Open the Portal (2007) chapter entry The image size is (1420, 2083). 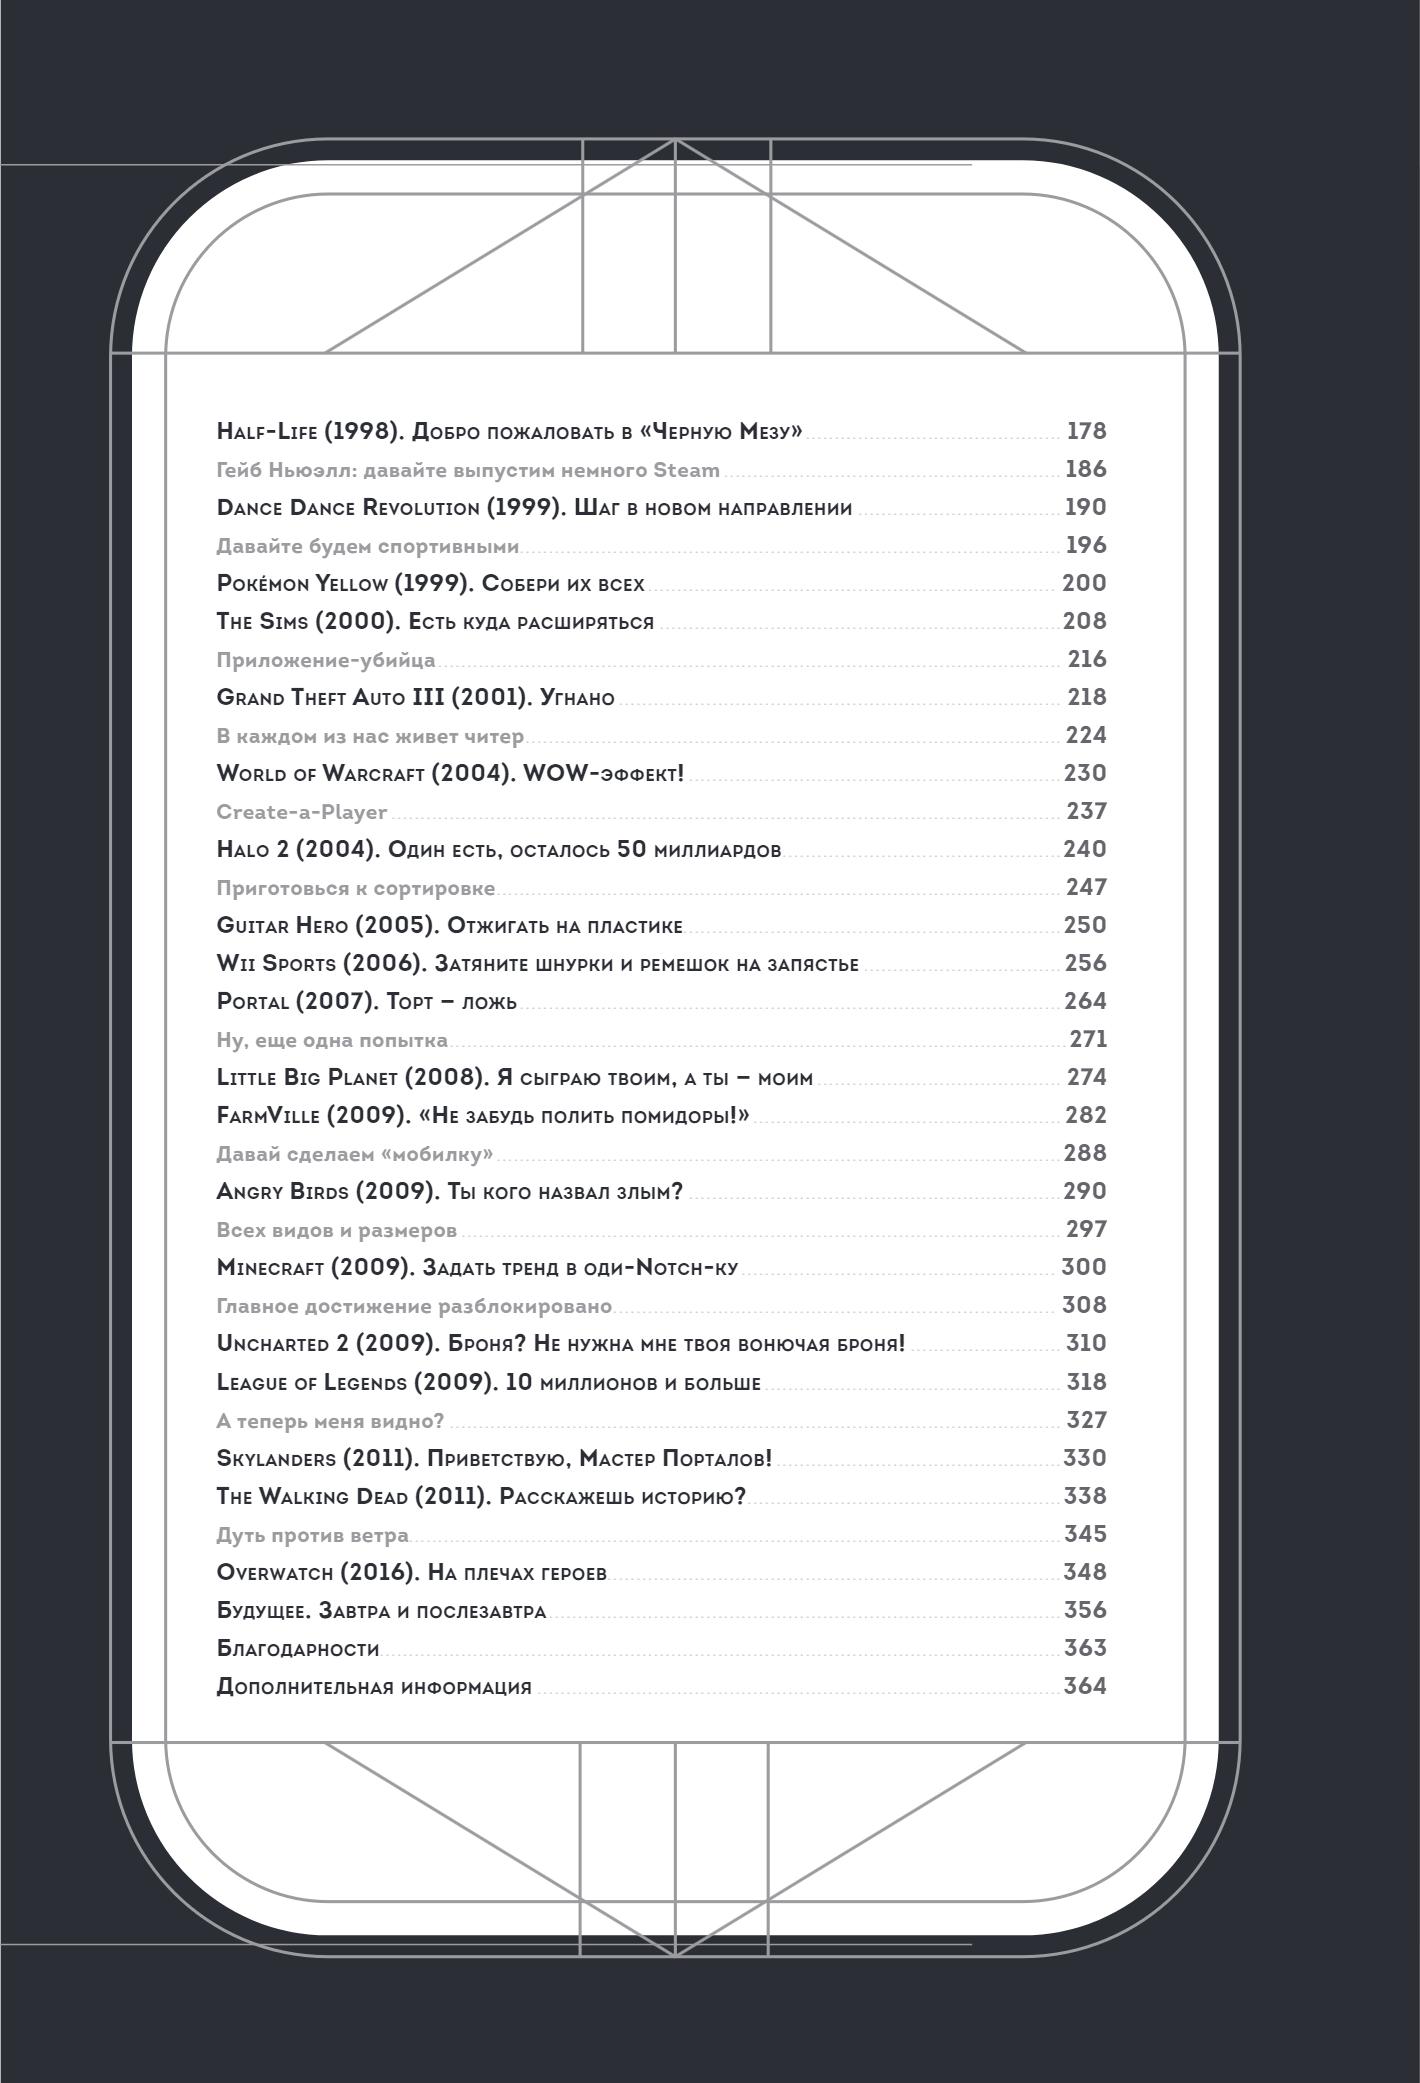(x=661, y=1001)
